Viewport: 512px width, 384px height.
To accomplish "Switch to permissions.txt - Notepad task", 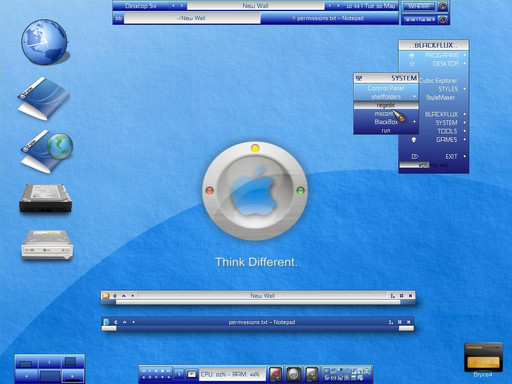I will (329, 18).
